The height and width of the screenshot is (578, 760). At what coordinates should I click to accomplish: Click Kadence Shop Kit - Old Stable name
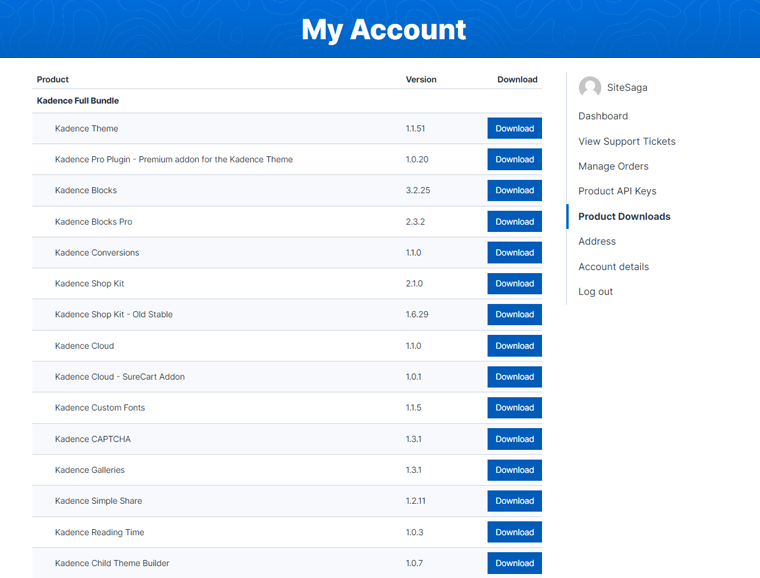113,314
